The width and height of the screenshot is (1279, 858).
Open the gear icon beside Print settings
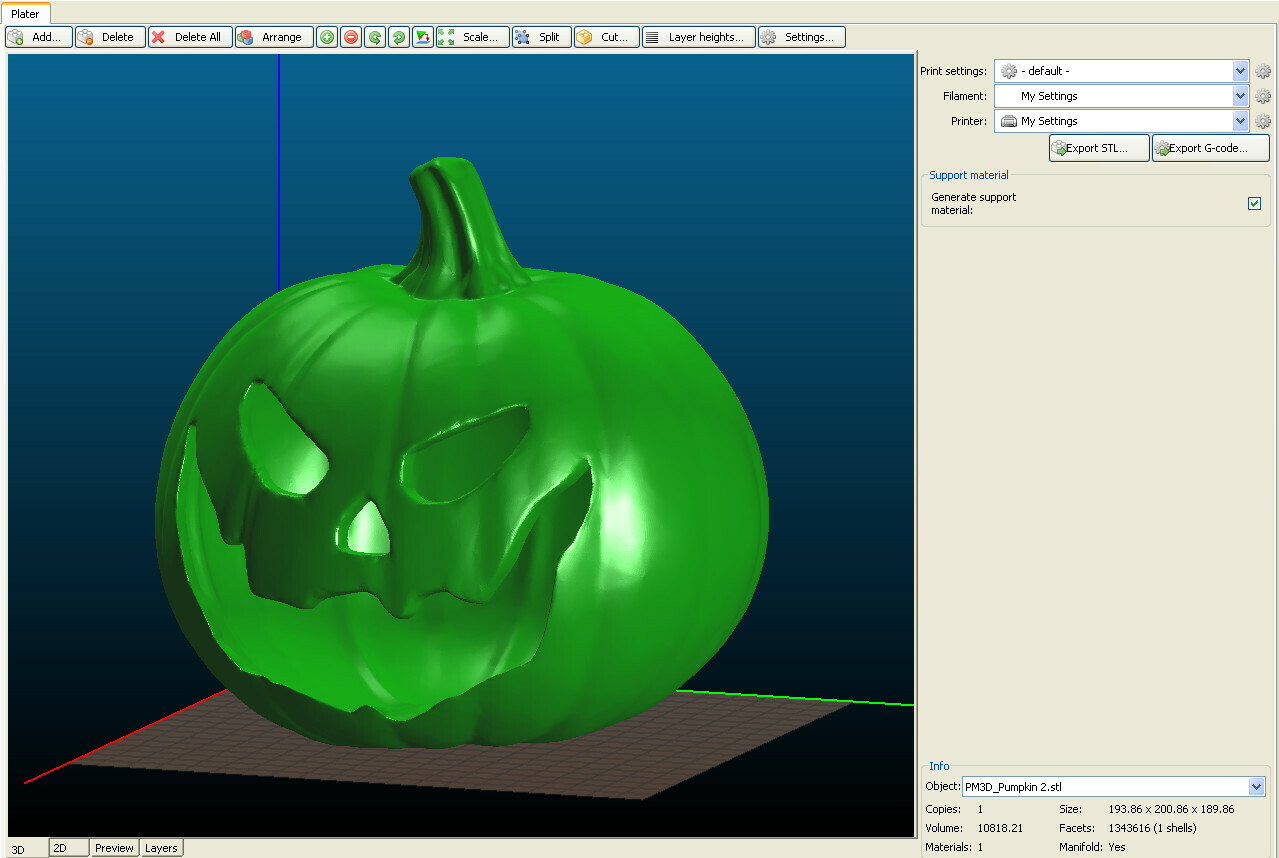1263,71
